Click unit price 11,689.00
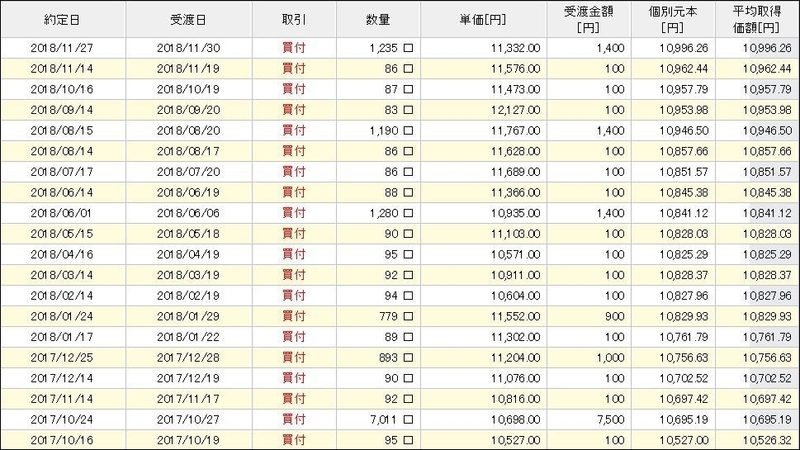This screenshot has height=450, width=800. point(515,172)
